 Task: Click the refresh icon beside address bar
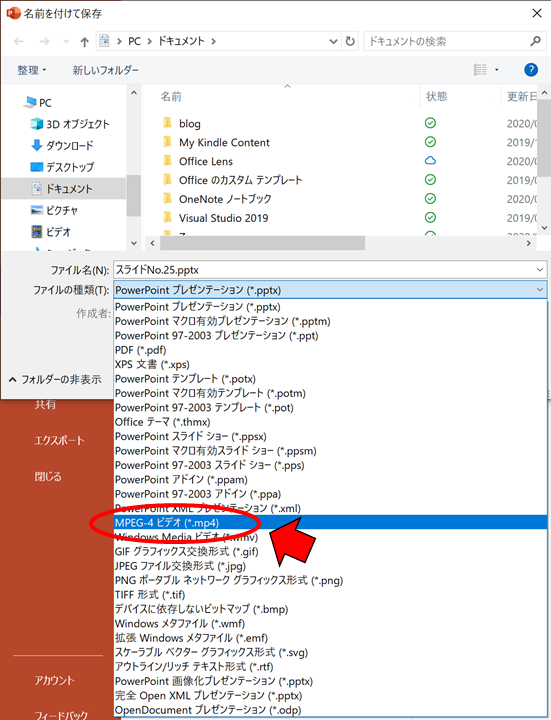350,41
